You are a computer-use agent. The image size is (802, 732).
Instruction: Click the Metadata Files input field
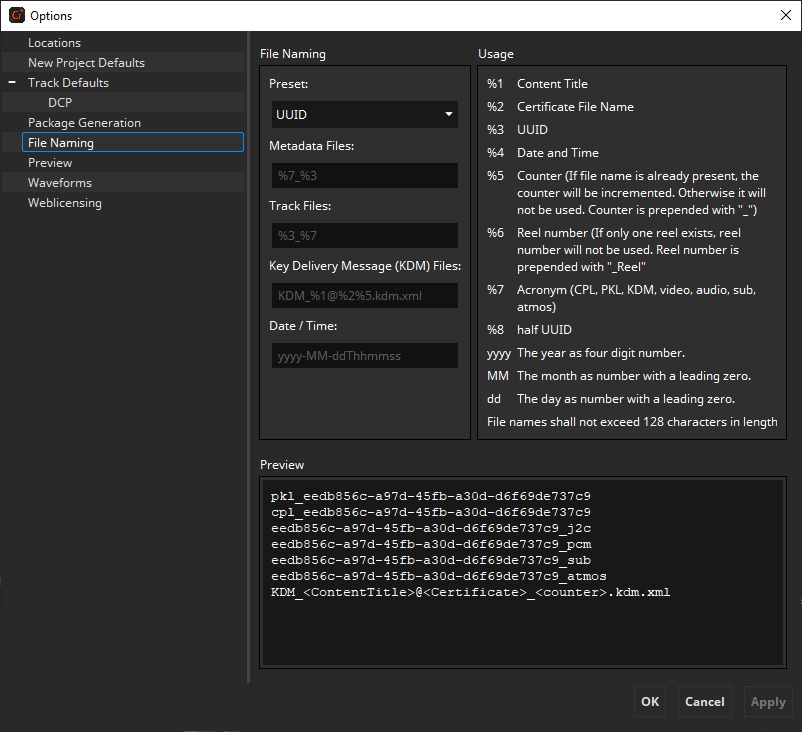click(364, 176)
